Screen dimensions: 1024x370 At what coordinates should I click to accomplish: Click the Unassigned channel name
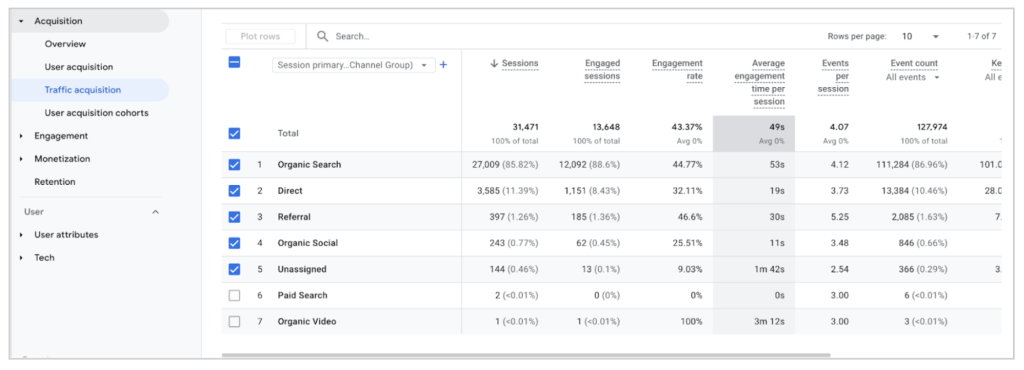coord(302,269)
